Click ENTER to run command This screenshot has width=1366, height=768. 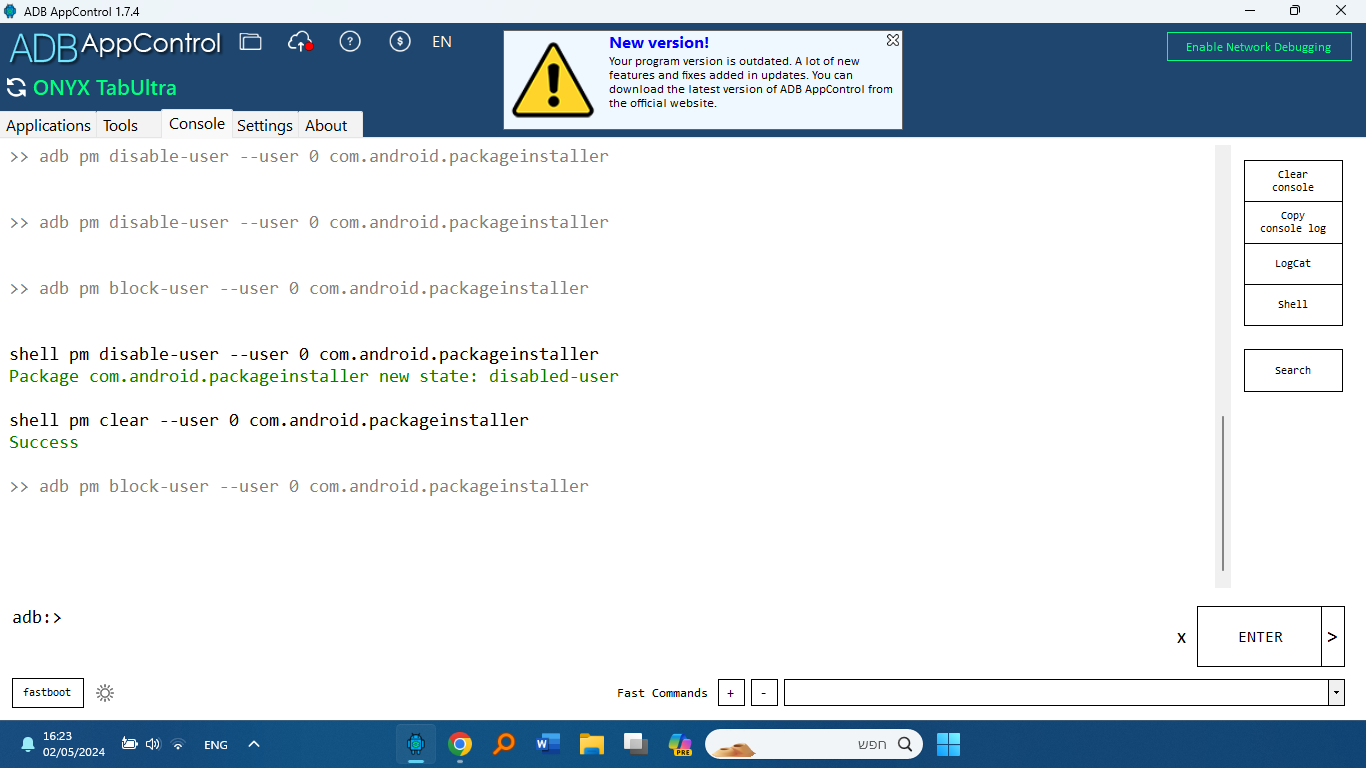1259,637
